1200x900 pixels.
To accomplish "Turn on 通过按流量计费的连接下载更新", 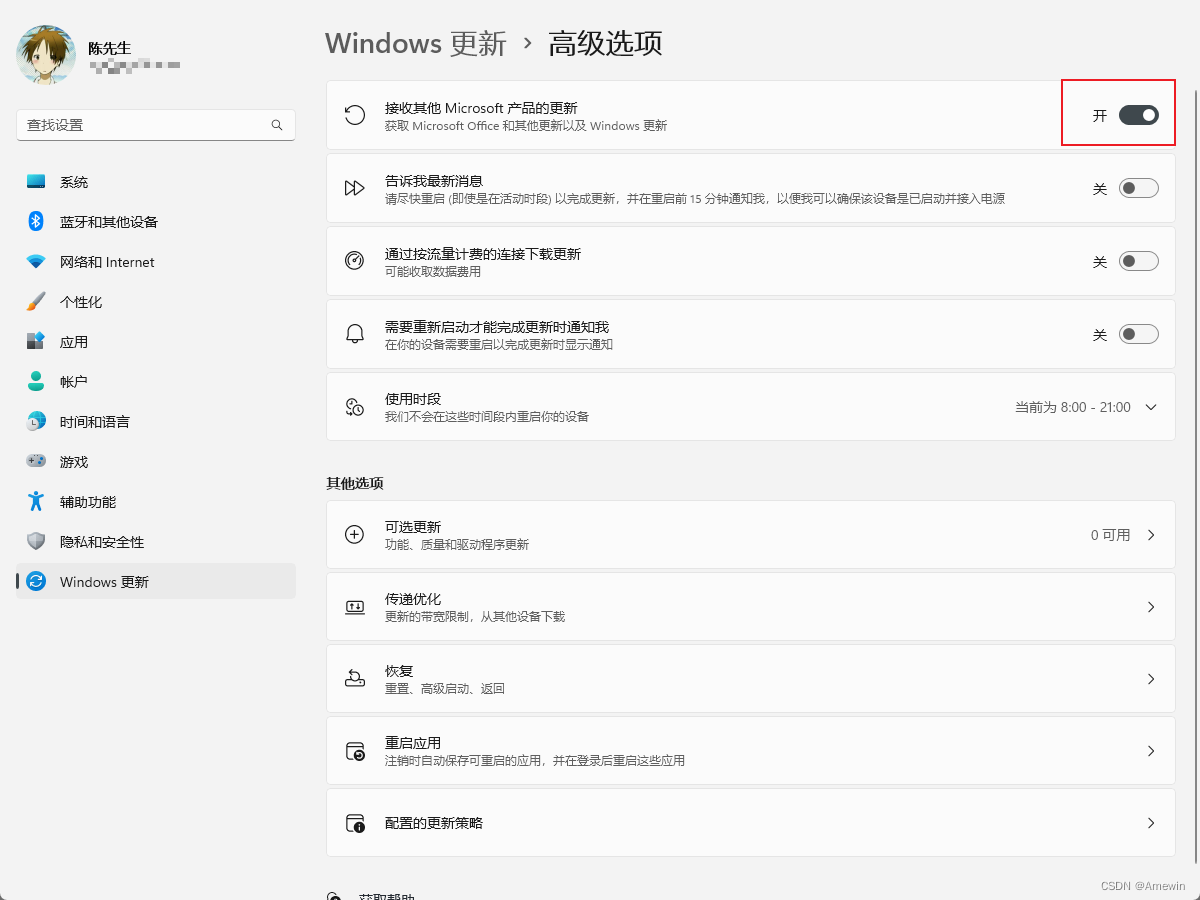I will coord(1139,261).
